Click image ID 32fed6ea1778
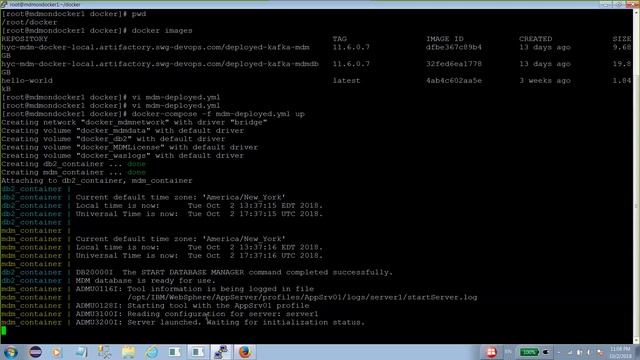This screenshot has height=360, width=640. click(454, 64)
